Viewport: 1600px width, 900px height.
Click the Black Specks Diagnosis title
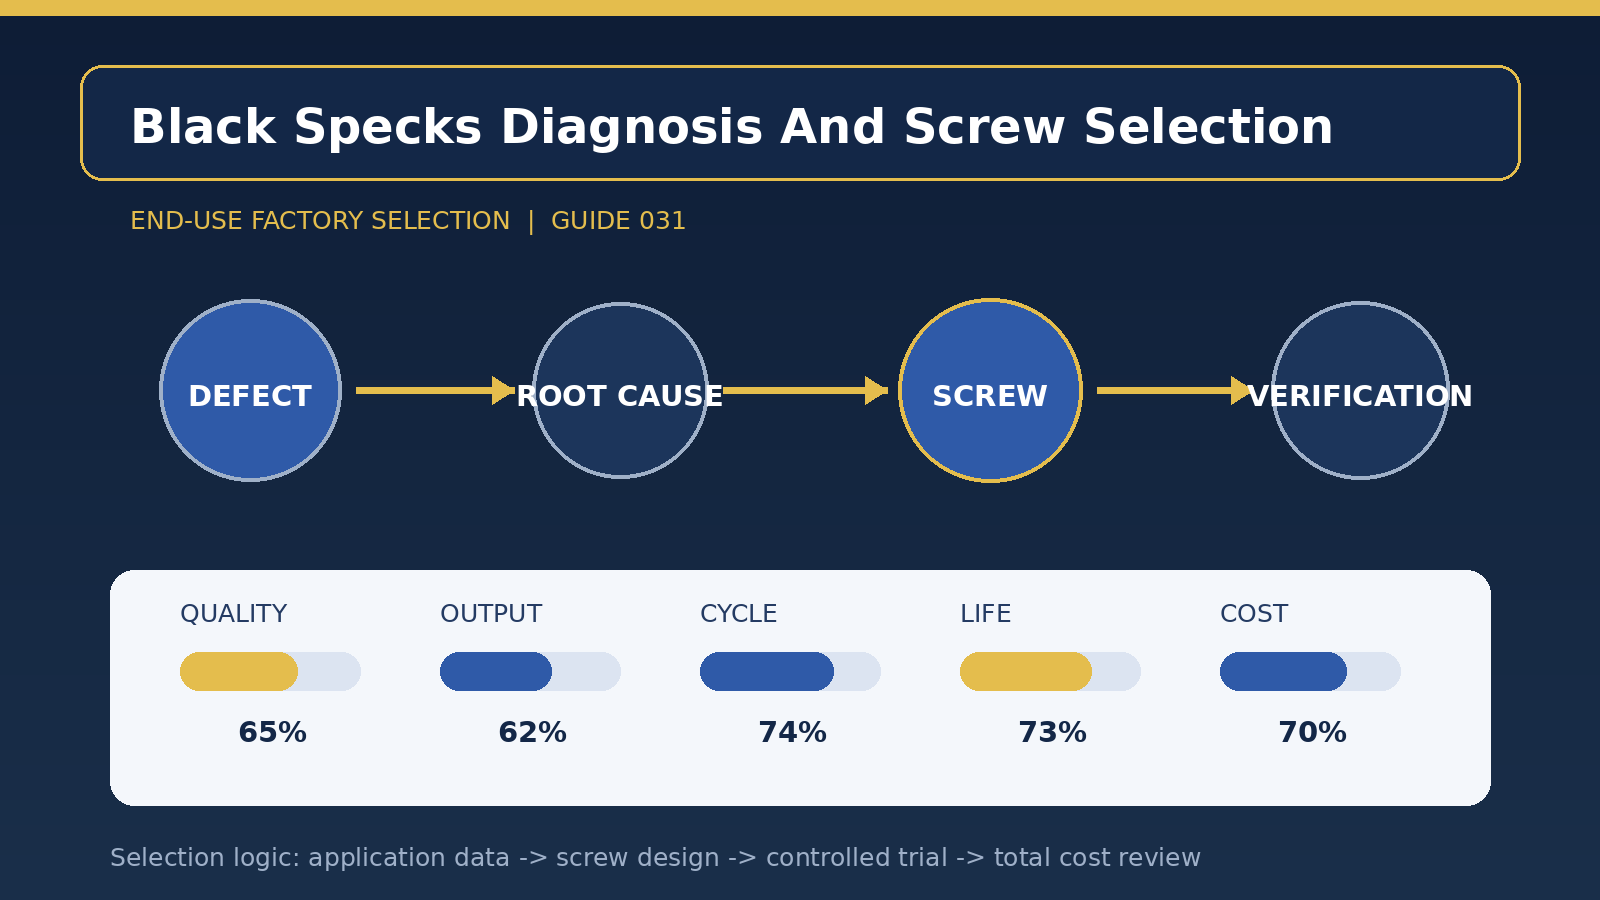[x=732, y=128]
